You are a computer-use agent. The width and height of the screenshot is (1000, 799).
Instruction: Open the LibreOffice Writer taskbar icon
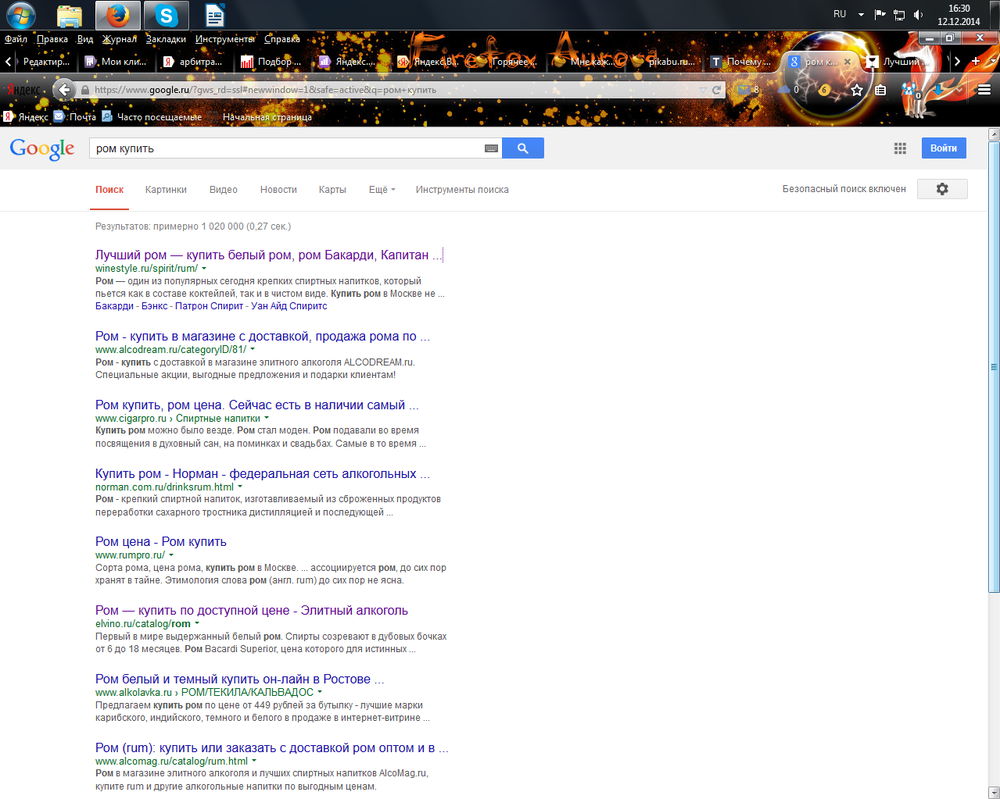214,15
